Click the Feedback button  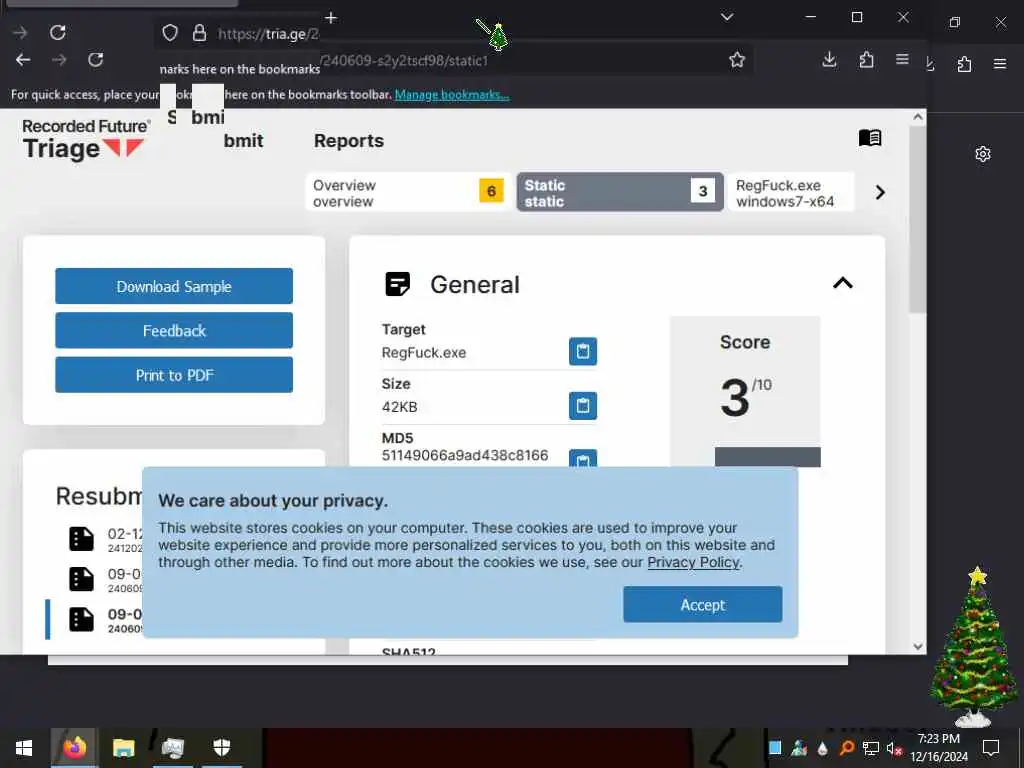174,330
